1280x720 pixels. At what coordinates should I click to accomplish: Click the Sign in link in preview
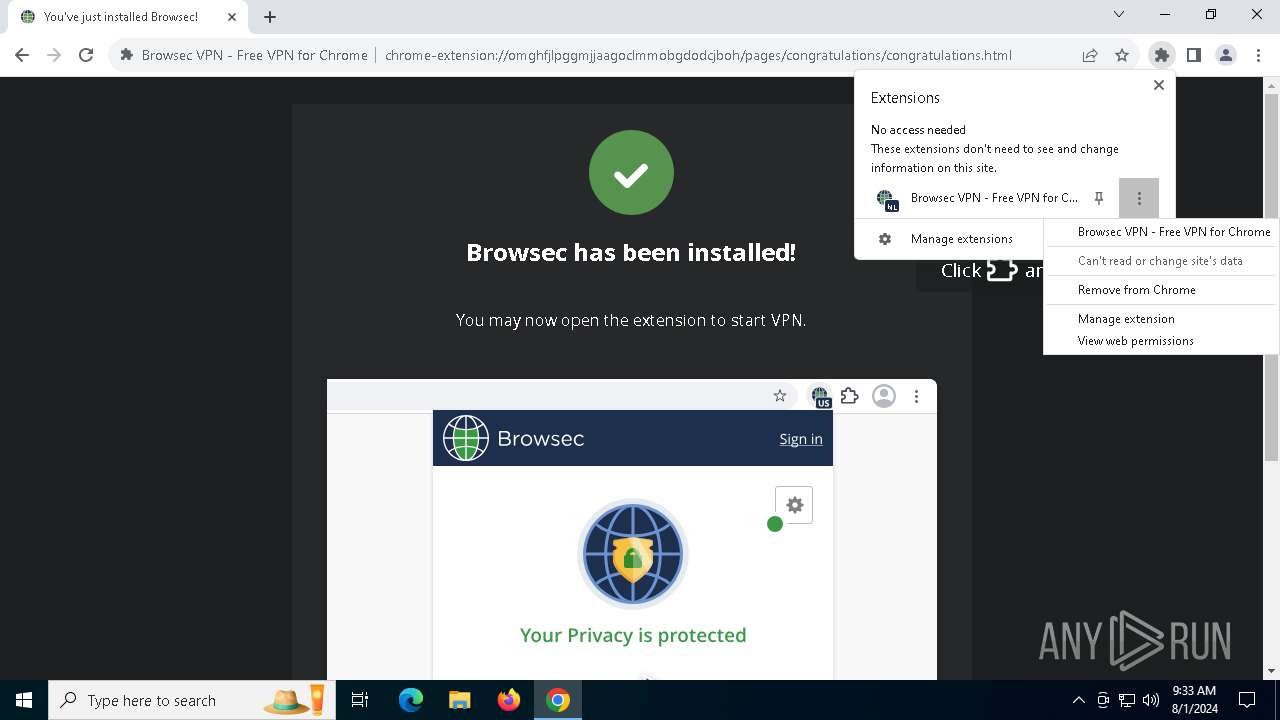(801, 439)
